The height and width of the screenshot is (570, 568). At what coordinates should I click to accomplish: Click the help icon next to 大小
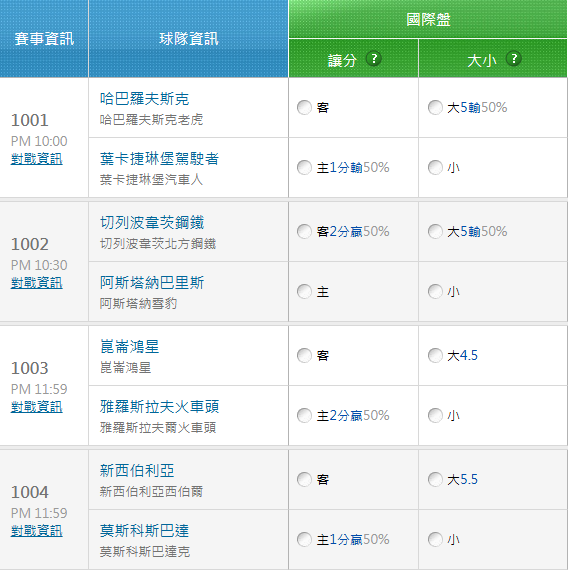(x=513, y=59)
